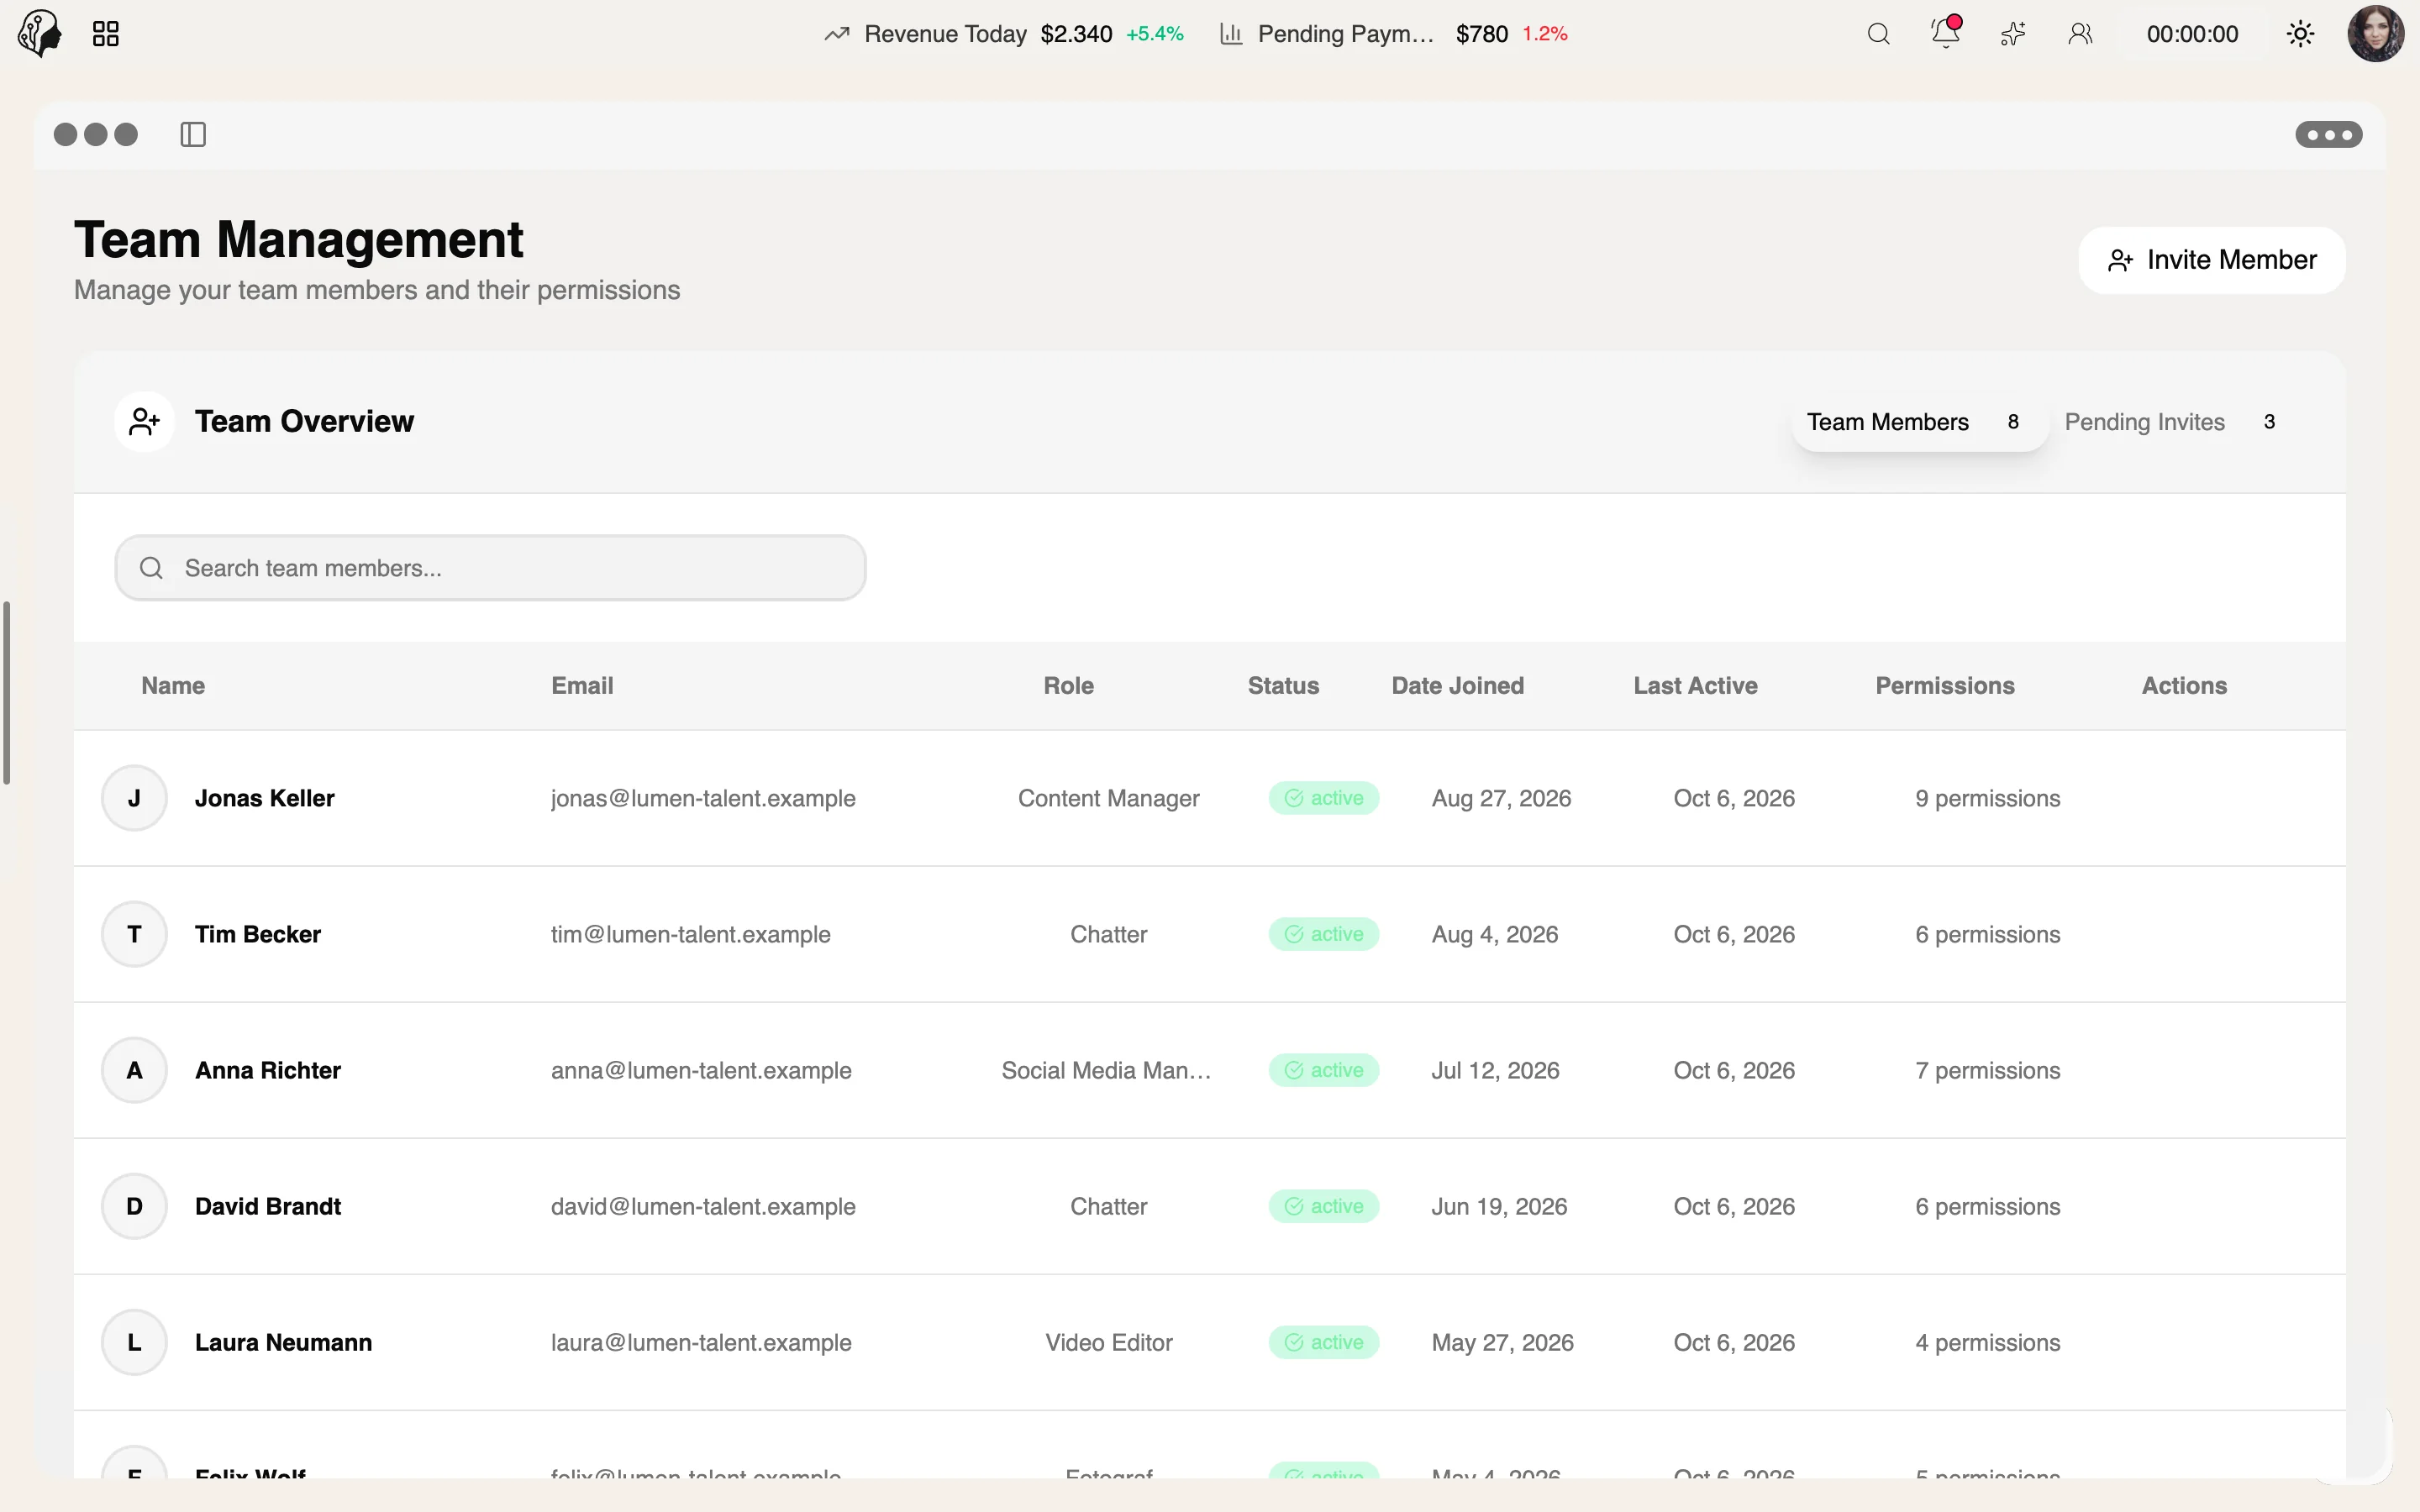2420x1512 pixels.
Task: Click Anna Richter's active status badge
Action: pos(1324,1070)
